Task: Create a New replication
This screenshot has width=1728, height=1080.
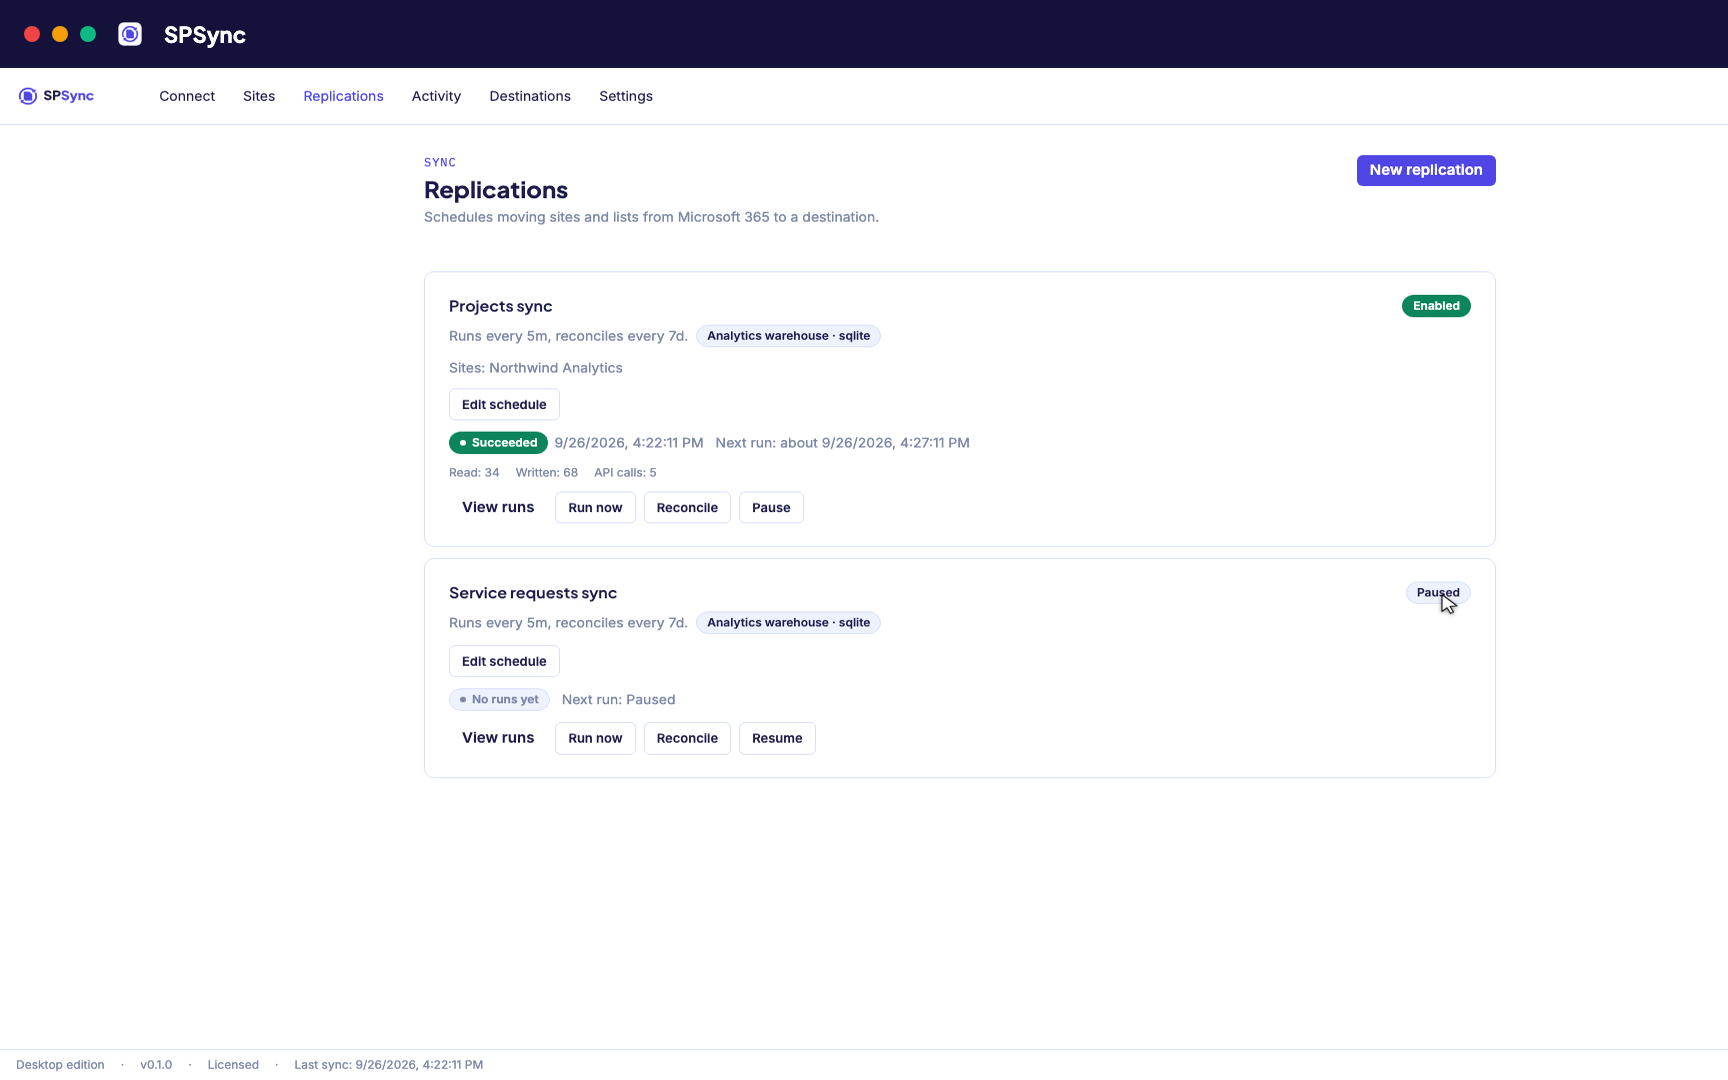Action: (1426, 170)
